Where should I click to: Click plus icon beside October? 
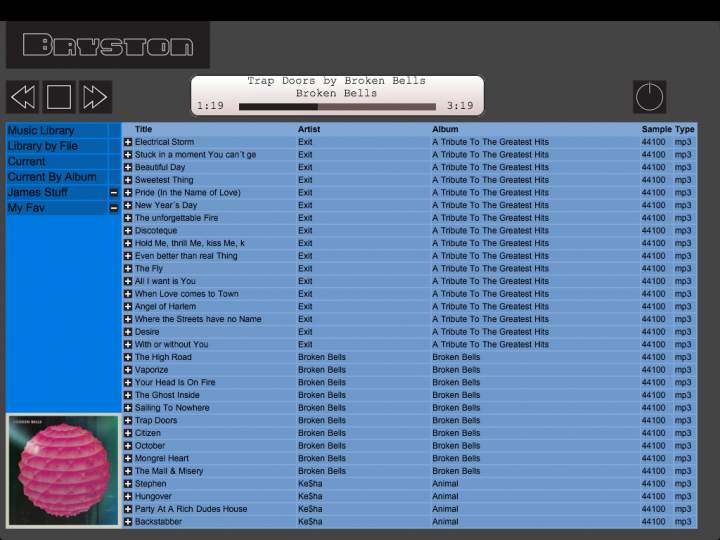128,445
